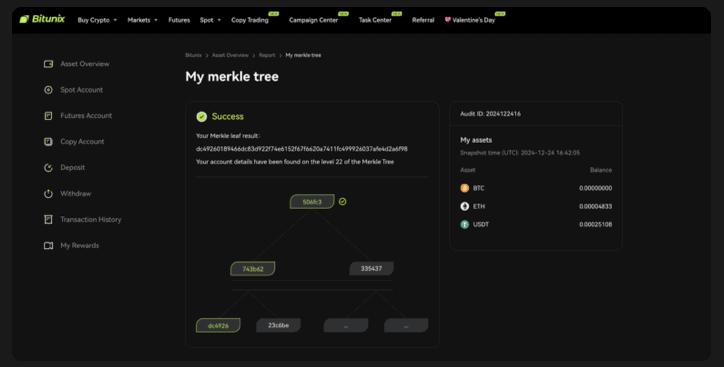
Task: Click the BTC coin icon
Action: [465, 188]
